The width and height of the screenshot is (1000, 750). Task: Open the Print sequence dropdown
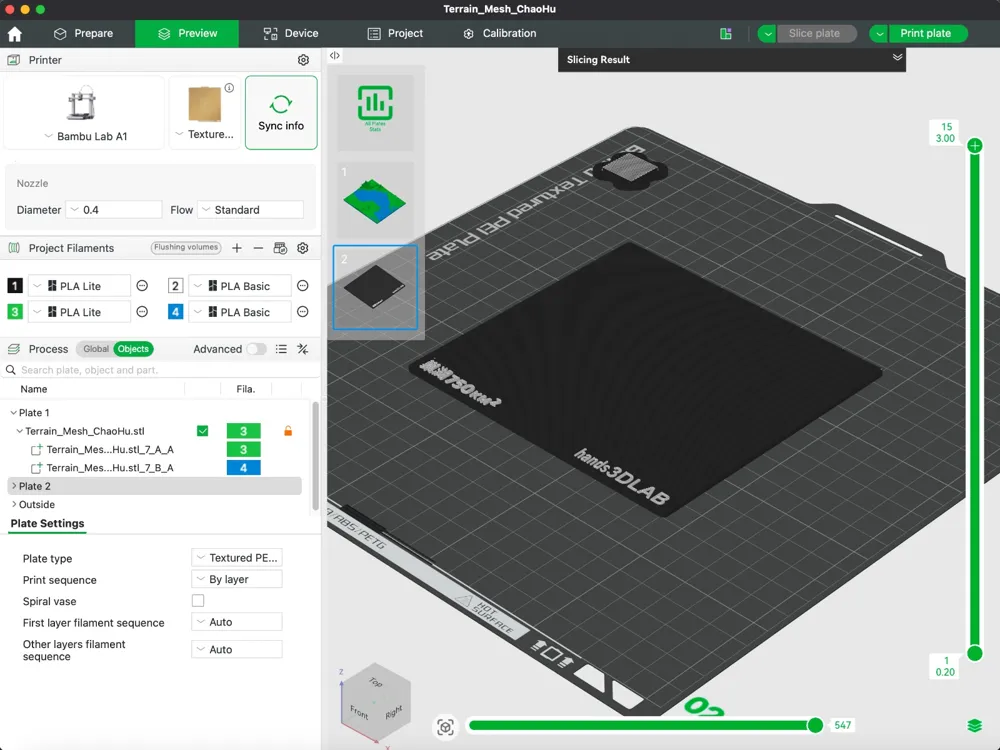237,579
